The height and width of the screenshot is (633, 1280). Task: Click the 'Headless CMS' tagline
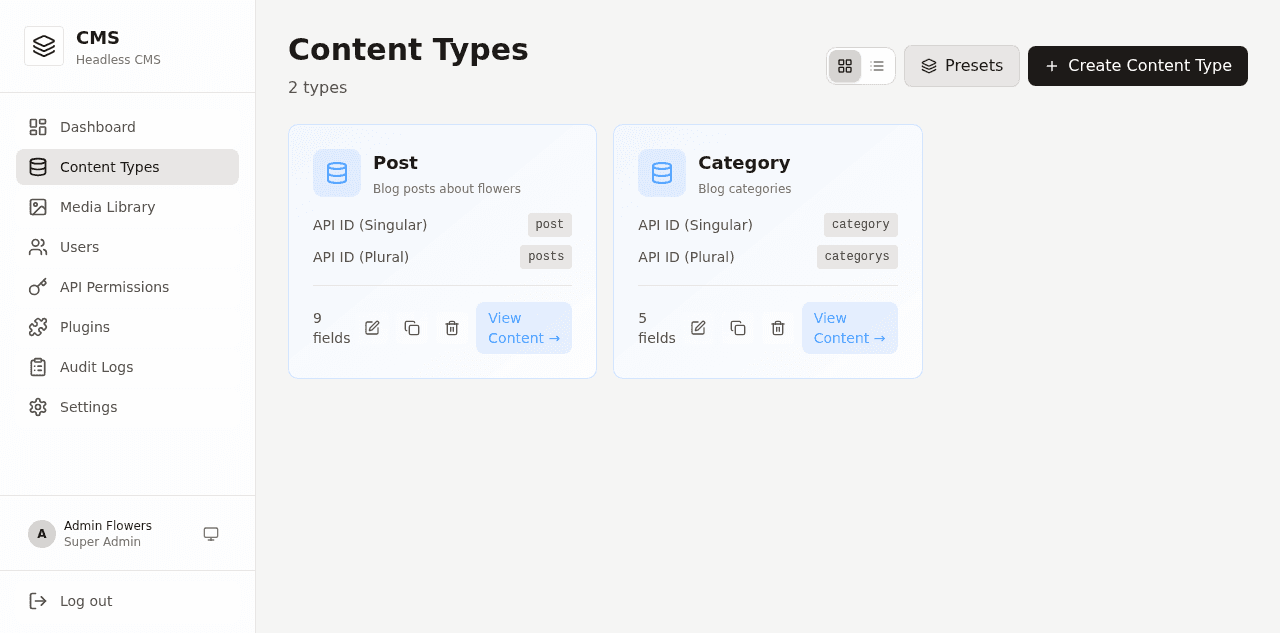[x=118, y=60]
